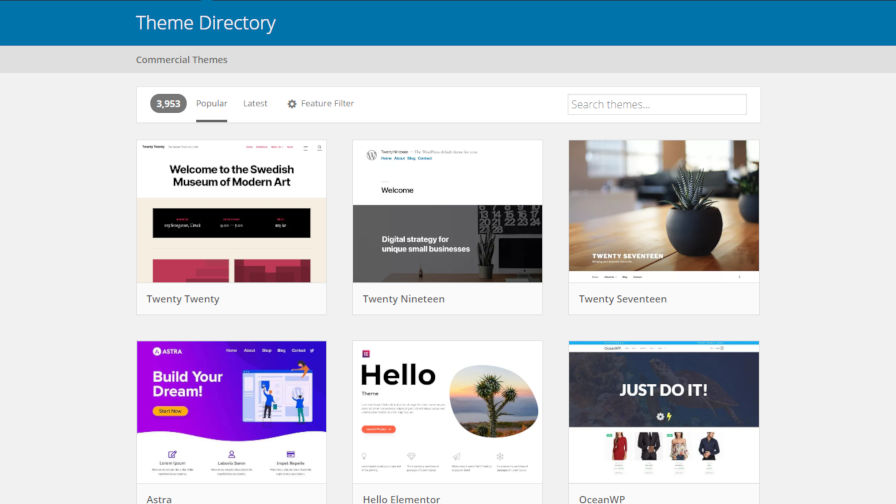Click the Elementor logo in the Hello preview
This screenshot has width=896, height=504.
pyautogui.click(x=366, y=354)
